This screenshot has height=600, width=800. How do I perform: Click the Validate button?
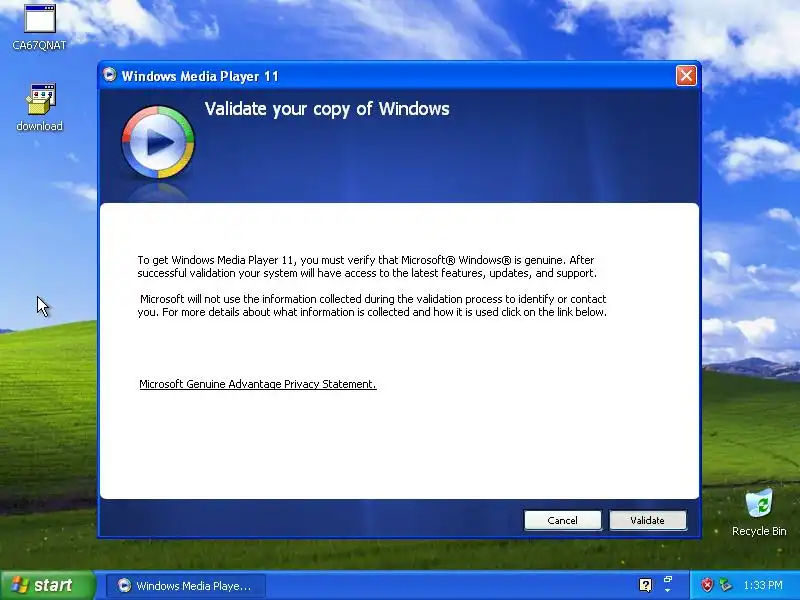[647, 520]
